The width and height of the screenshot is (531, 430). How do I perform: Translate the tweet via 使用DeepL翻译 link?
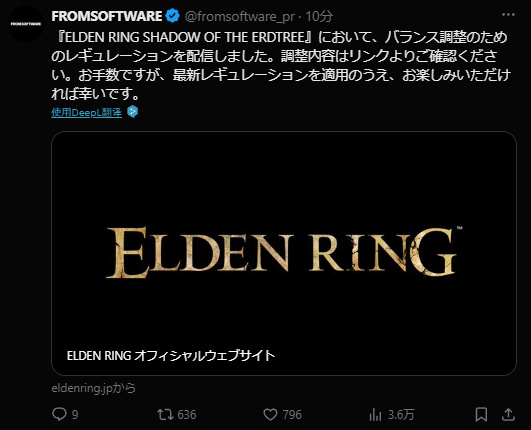pos(87,112)
